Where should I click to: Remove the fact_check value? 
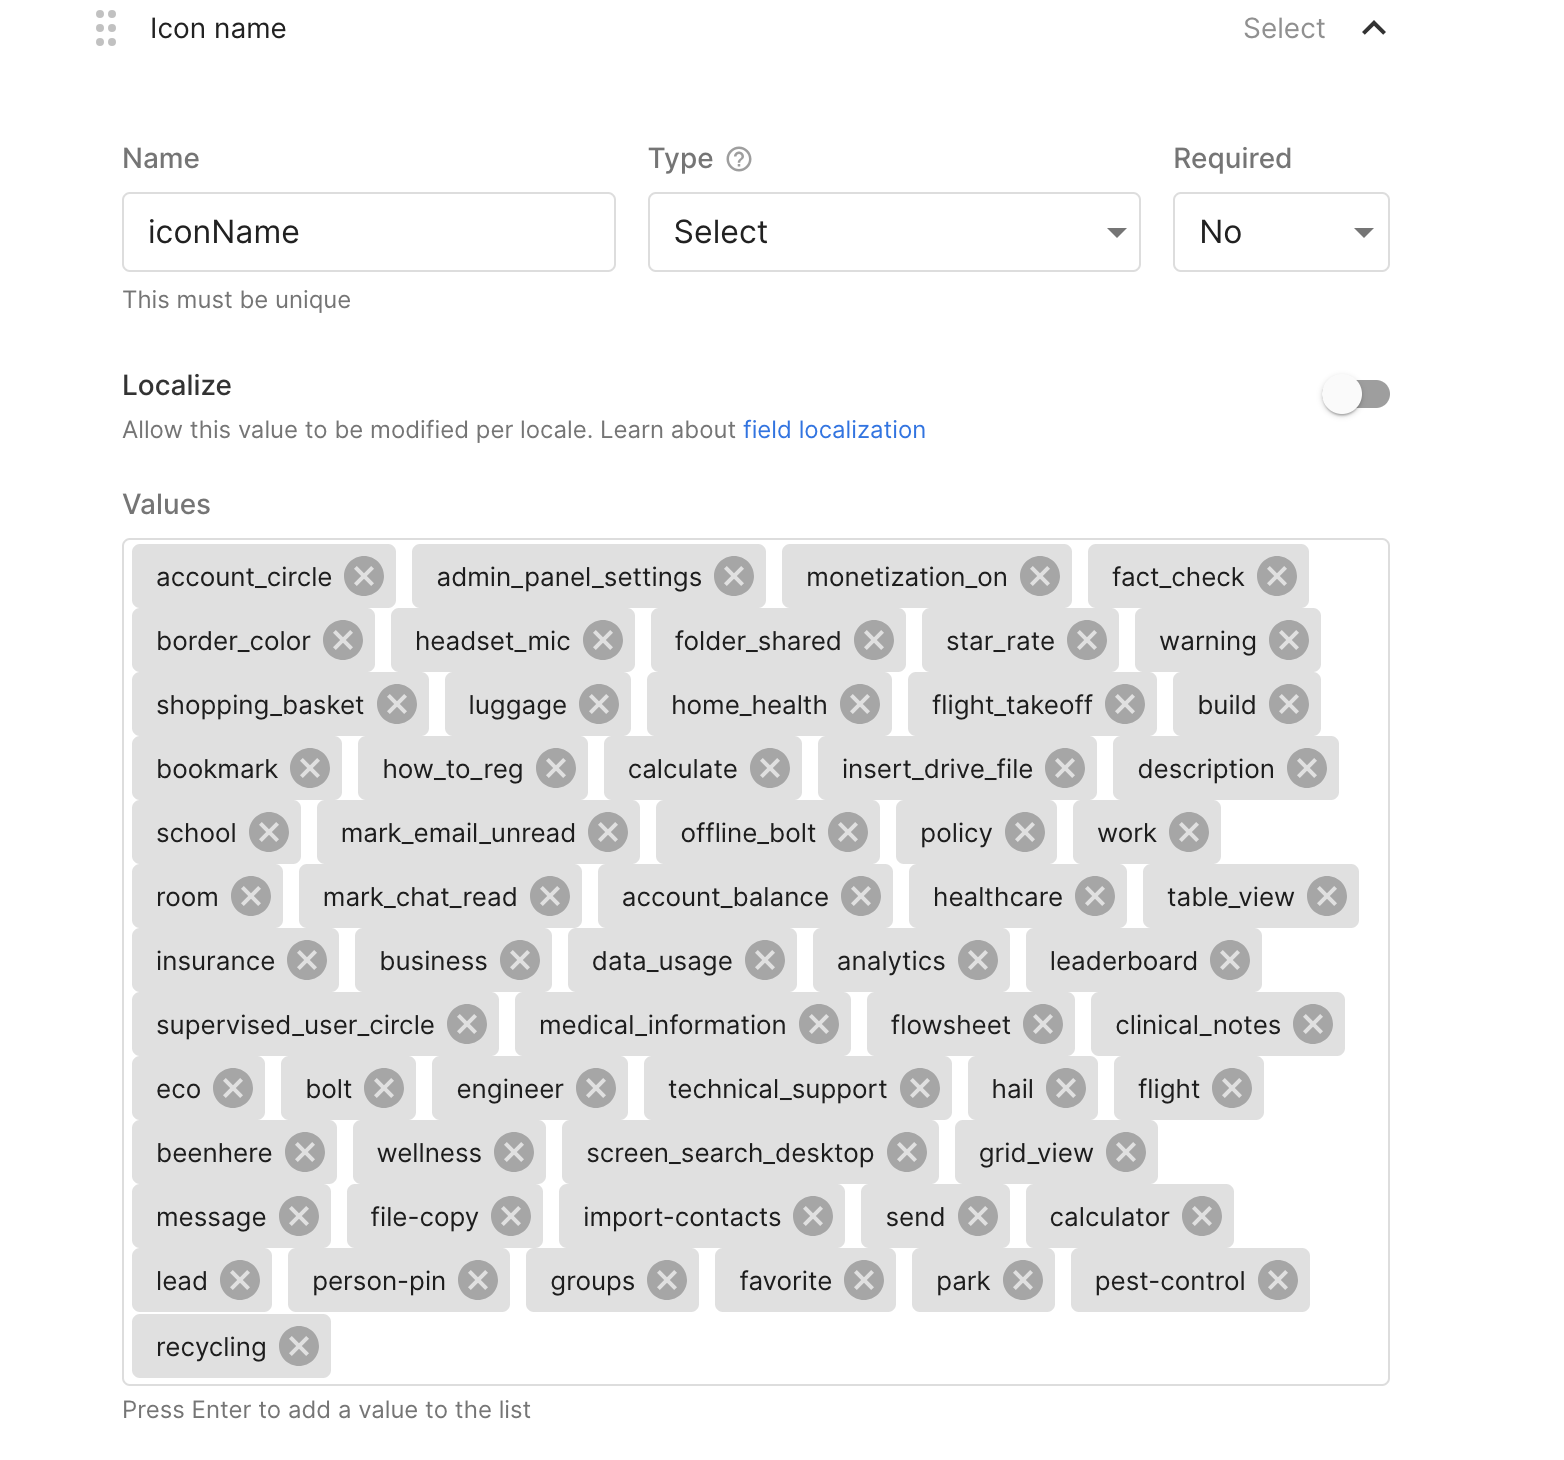coord(1277,576)
